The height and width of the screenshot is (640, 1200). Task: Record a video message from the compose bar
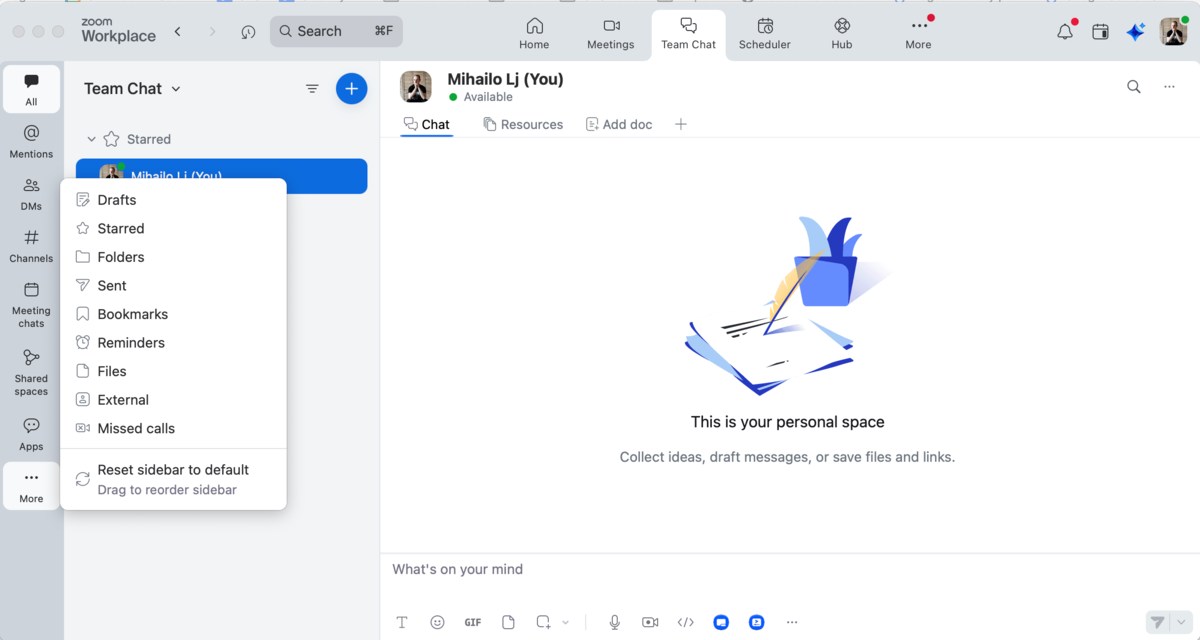[650, 621]
